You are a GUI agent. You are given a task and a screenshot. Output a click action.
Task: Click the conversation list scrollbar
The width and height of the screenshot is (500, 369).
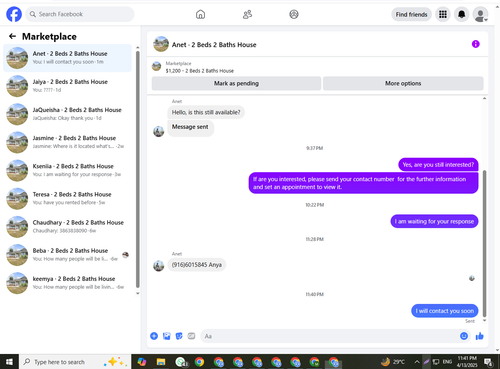138,169
